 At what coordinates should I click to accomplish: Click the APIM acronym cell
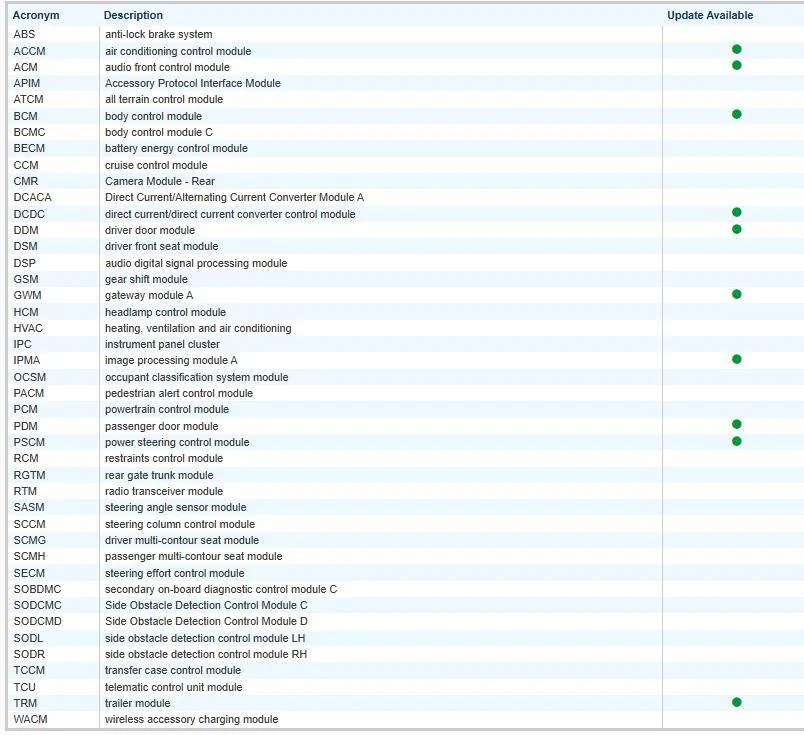point(27,84)
